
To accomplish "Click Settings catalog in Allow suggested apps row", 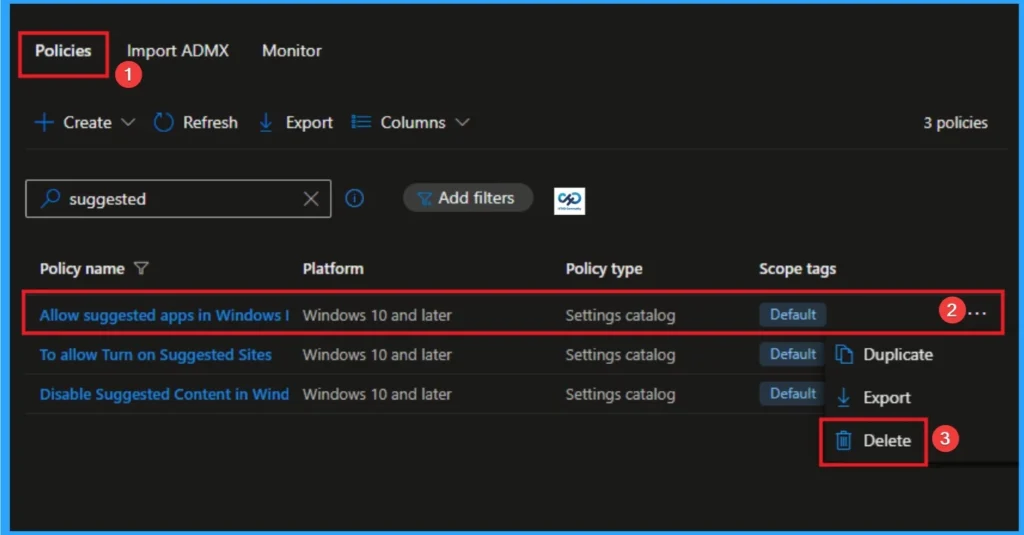I will [620, 316].
